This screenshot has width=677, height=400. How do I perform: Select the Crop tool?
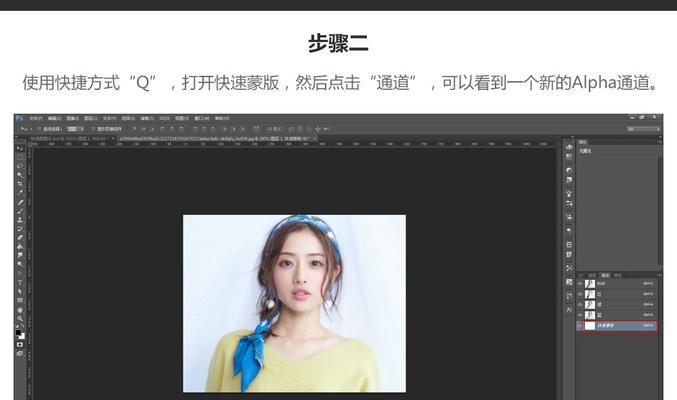20,184
